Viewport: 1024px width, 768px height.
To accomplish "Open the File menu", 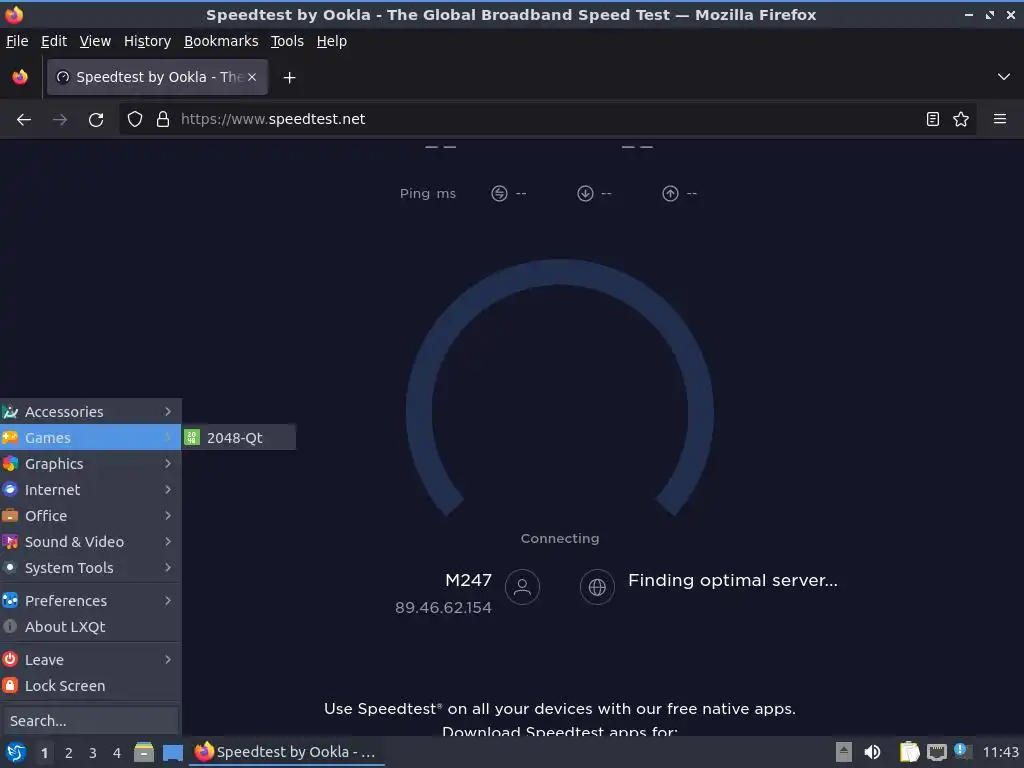I will 17,41.
